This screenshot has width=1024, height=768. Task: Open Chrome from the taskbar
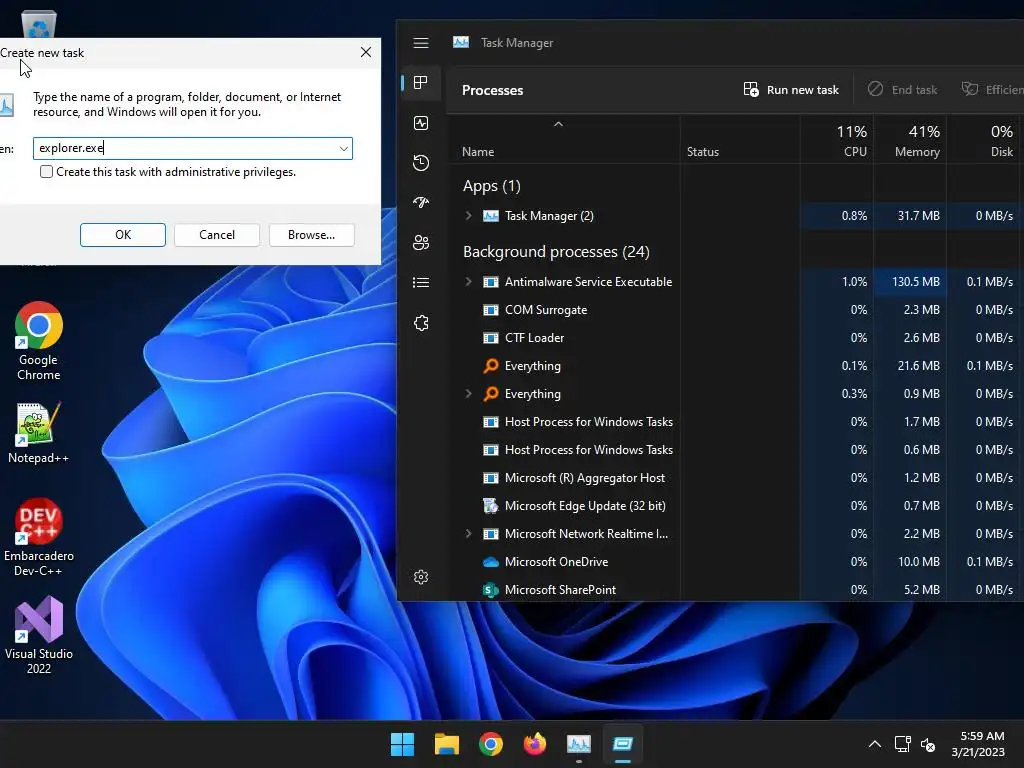pyautogui.click(x=490, y=744)
